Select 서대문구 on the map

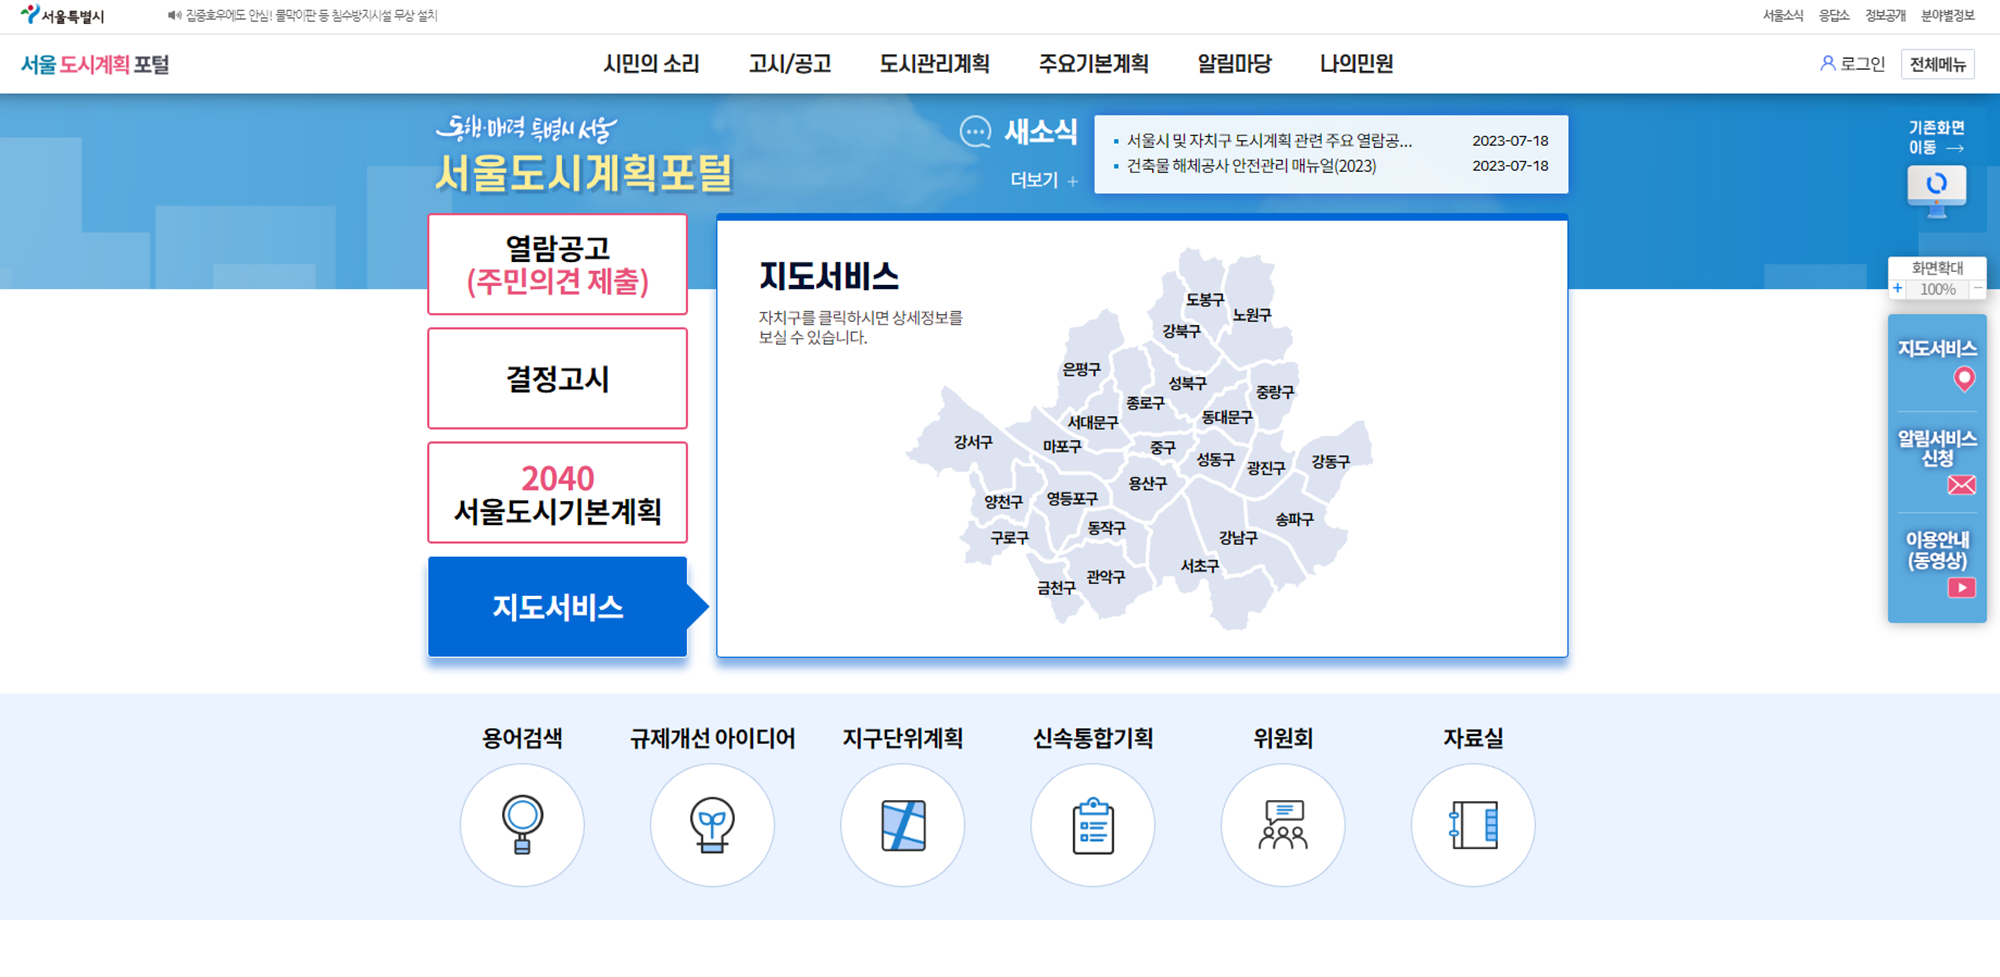click(1093, 423)
